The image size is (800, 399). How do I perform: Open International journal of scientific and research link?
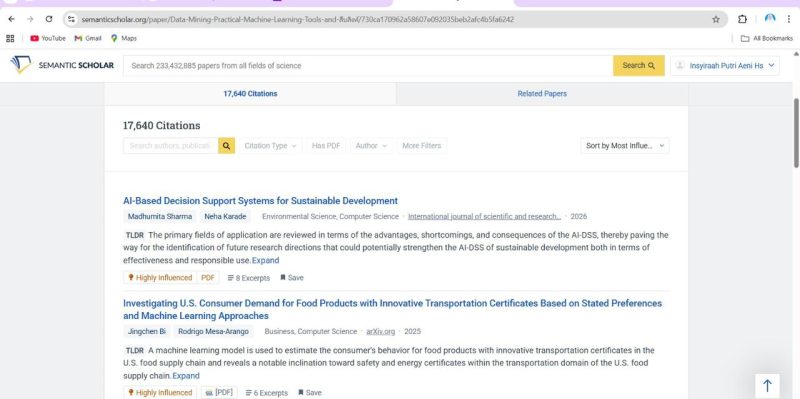point(484,216)
